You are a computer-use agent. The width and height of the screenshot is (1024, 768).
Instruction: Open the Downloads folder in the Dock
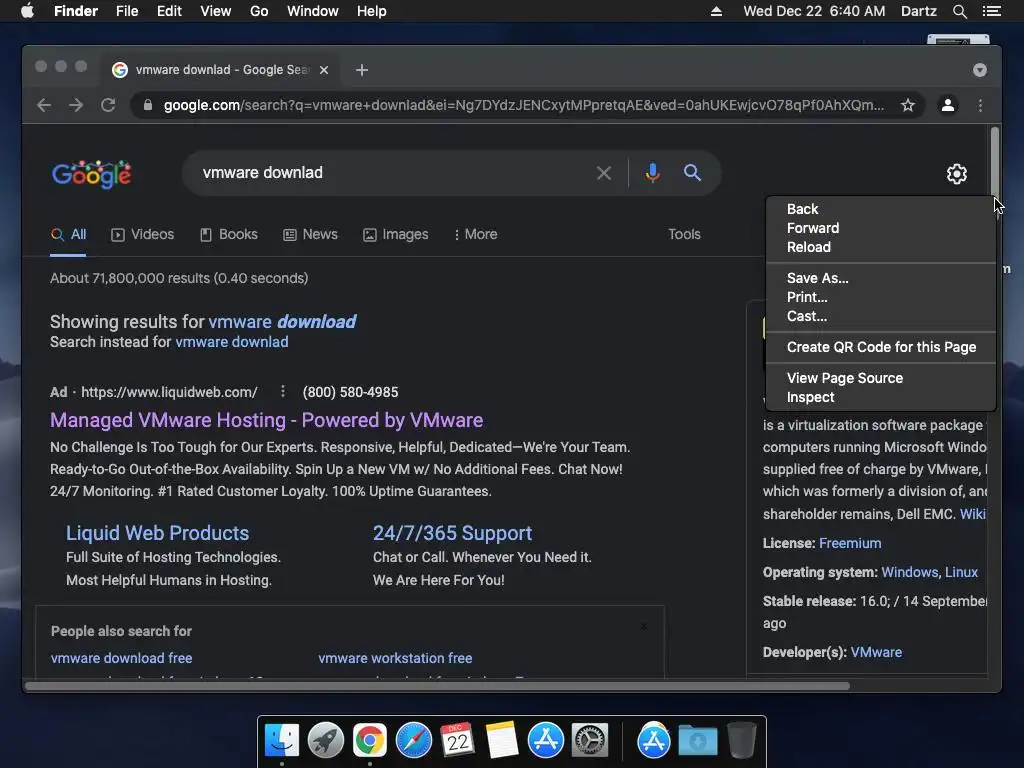click(697, 741)
